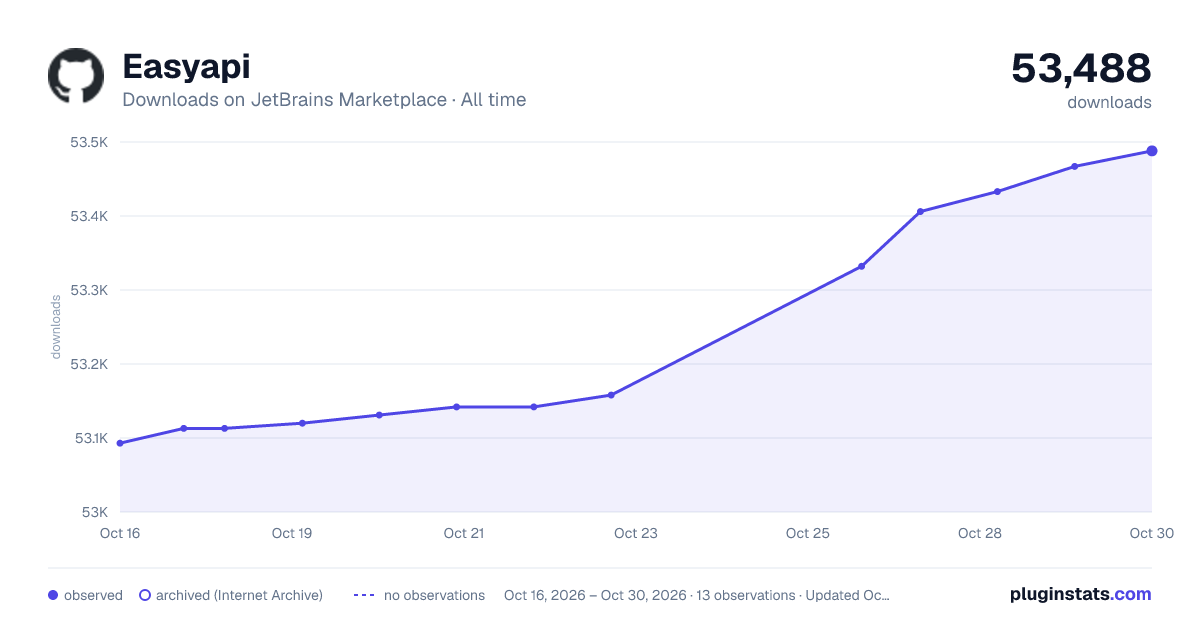This screenshot has height=630, width=1200.
Task: Click the Easyapi plugin title
Action: click(x=186, y=66)
